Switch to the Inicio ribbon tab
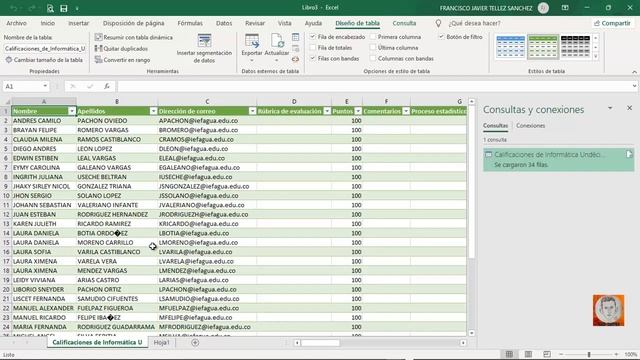640x360 pixels. 48,23
